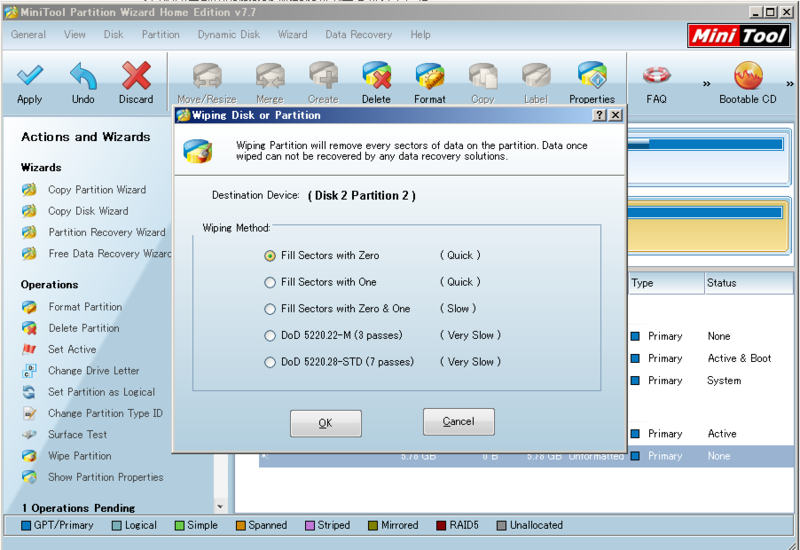Image resolution: width=800 pixels, height=550 pixels.
Task: Click sidebar scroll down arrow
Action: [x=220, y=507]
